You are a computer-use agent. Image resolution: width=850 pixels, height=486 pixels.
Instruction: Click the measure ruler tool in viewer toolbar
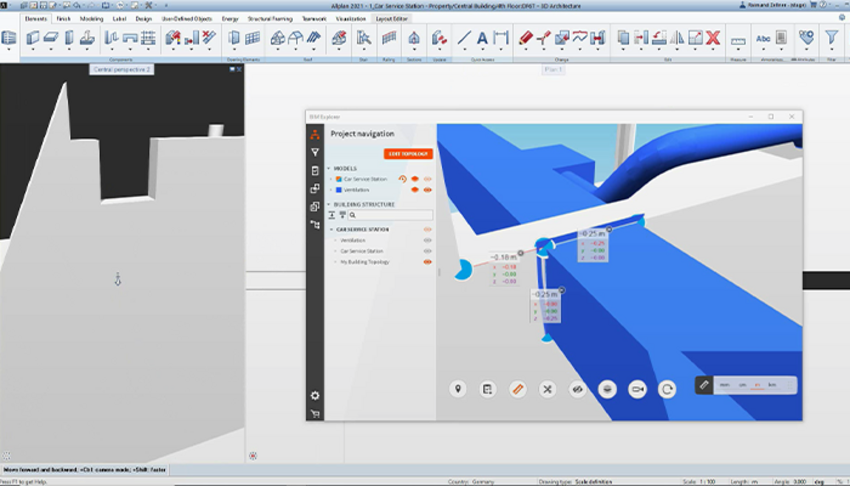pos(518,389)
